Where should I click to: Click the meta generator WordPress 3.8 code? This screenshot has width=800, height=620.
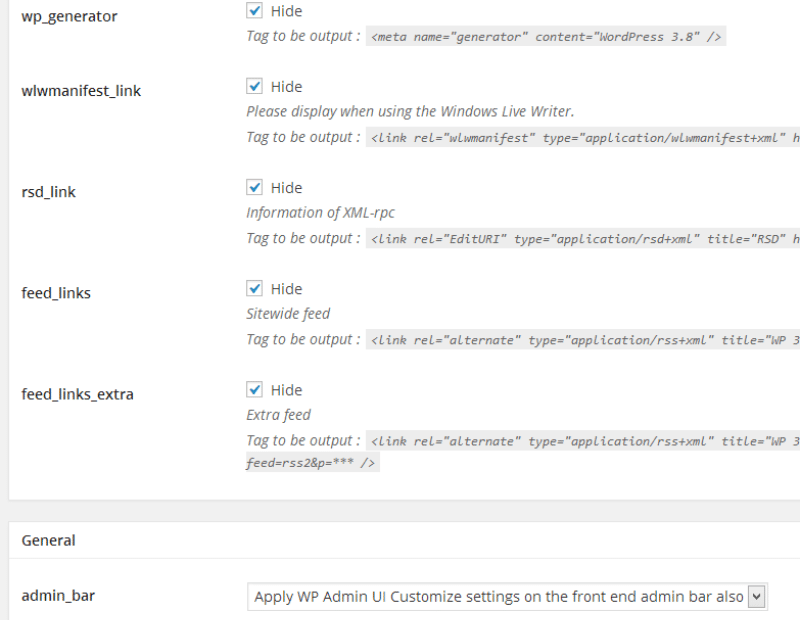(546, 37)
